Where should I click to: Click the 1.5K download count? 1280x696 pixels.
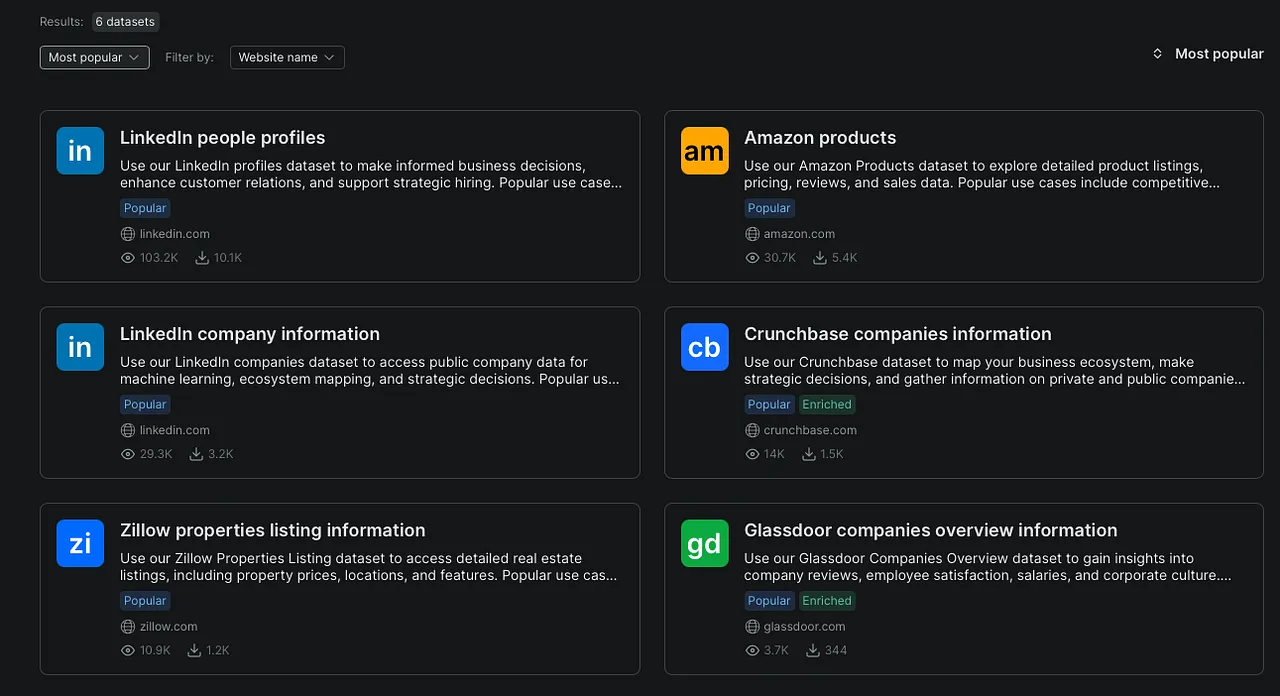coord(832,454)
